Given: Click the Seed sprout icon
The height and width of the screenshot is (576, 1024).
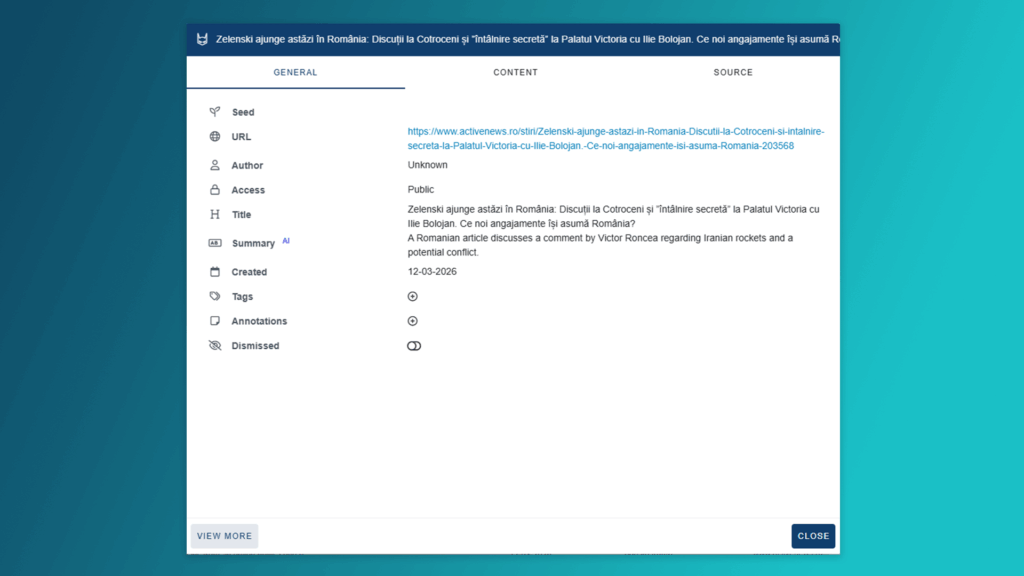Looking at the screenshot, I should click(x=214, y=112).
